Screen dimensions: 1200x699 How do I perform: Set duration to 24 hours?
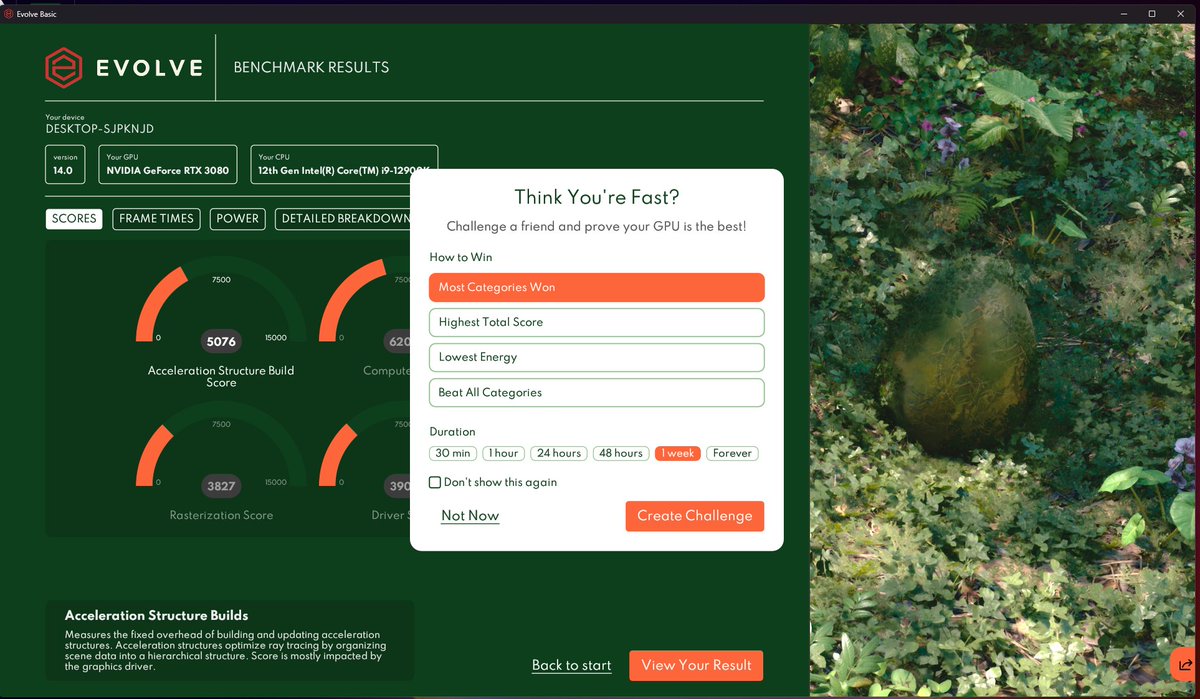(x=558, y=453)
